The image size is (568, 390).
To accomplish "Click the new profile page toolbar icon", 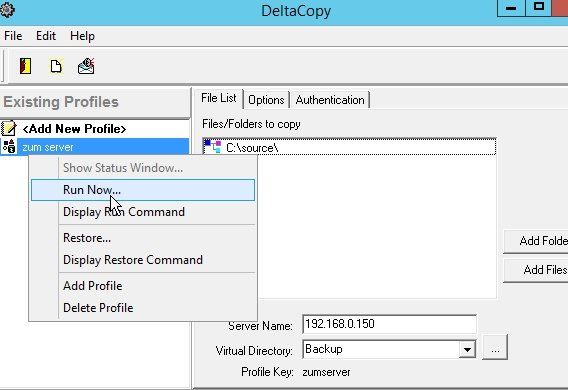I will coord(56,66).
